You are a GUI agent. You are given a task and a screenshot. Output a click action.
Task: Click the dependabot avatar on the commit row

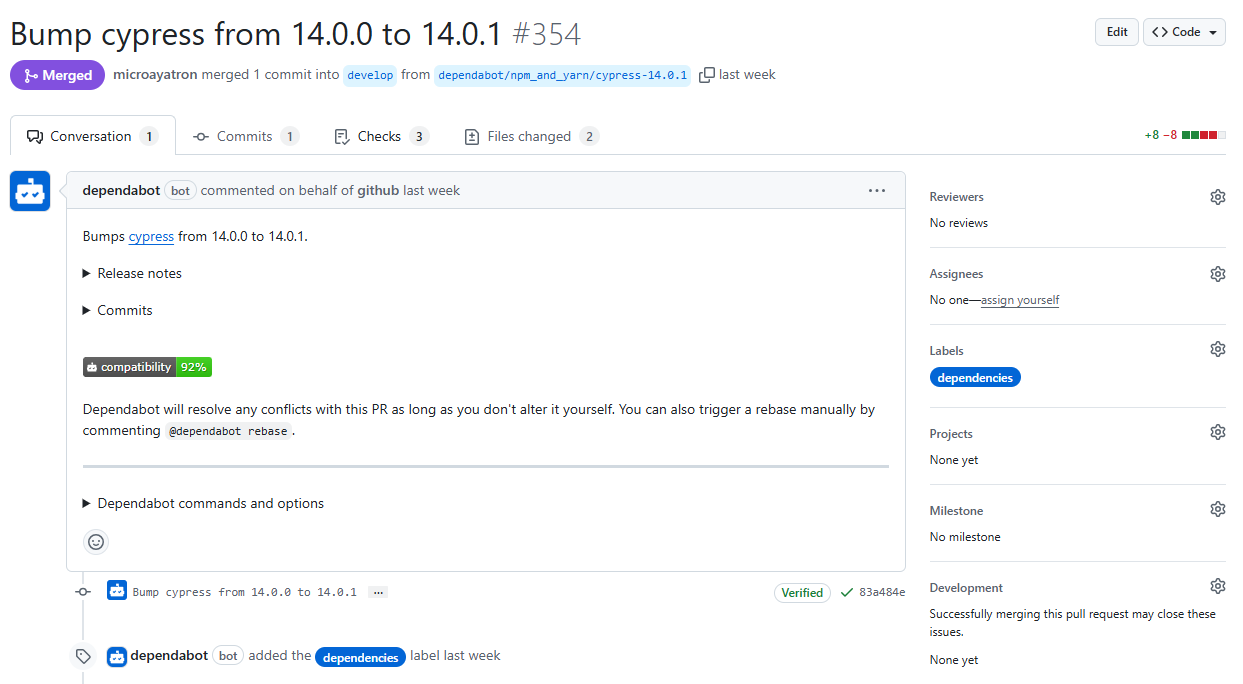tap(117, 591)
